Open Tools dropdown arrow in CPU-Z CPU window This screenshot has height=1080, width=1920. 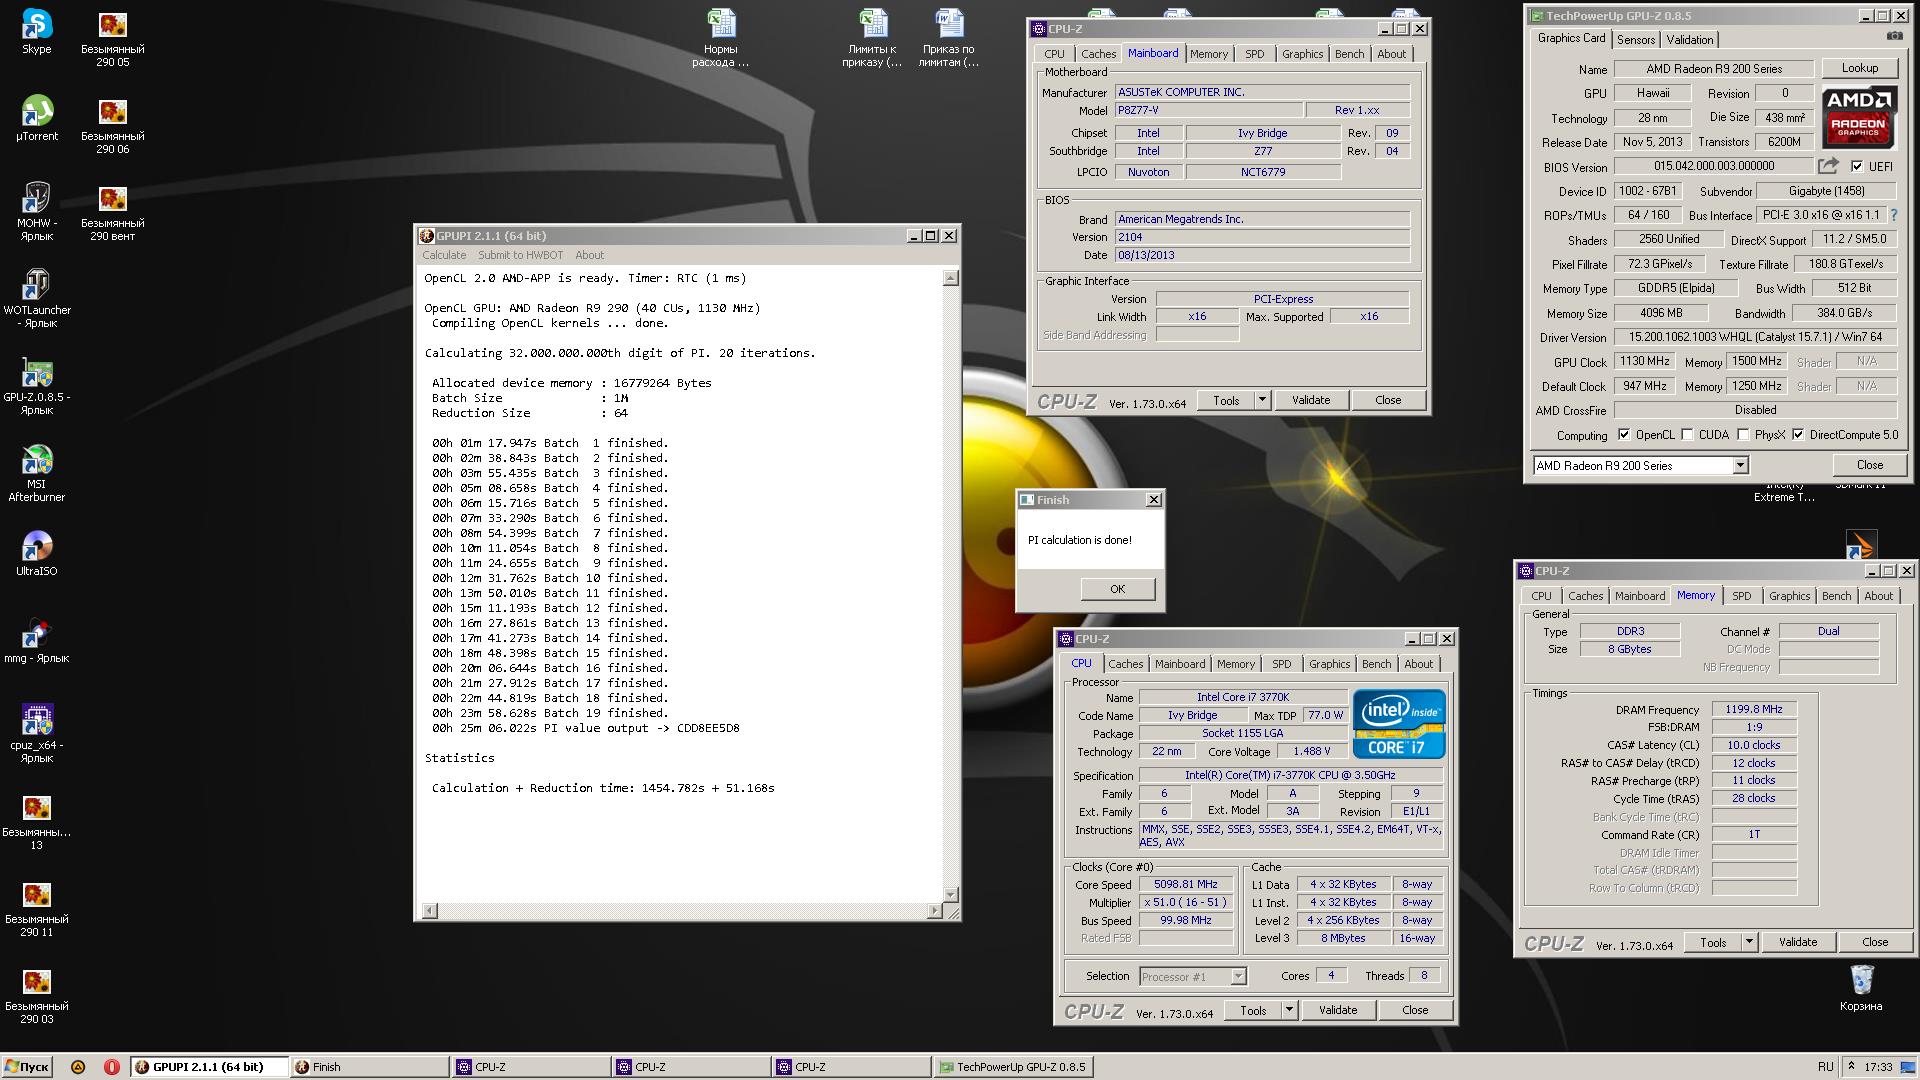1289,1010
